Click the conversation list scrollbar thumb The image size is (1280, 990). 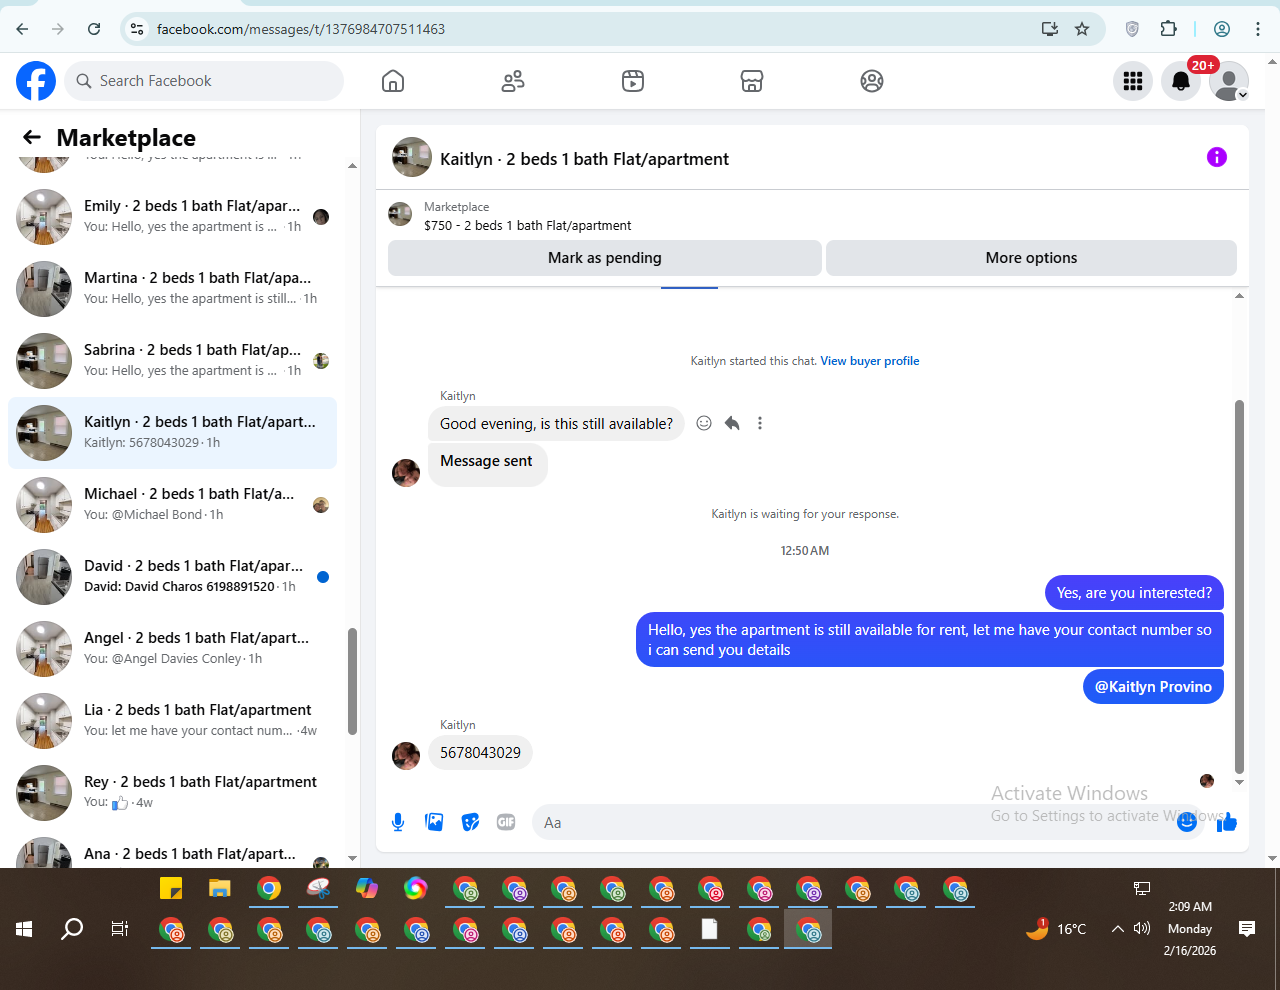pyautogui.click(x=352, y=681)
